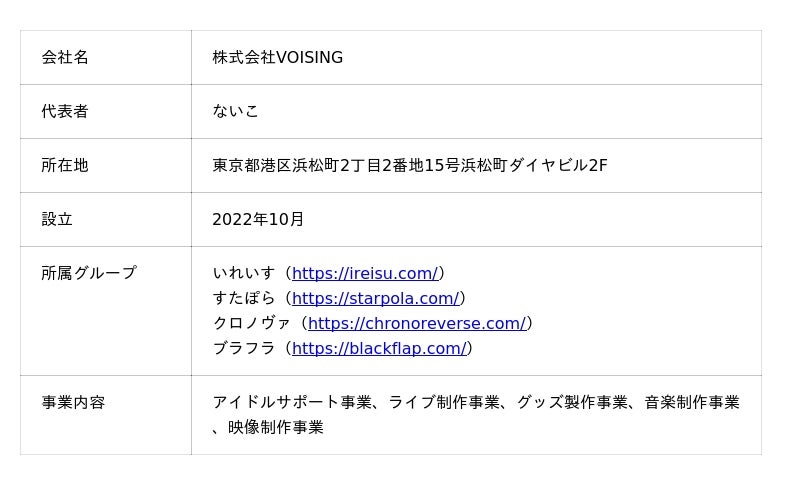Click the いれいす group name text
Screen dimensions: 800x485
[243, 273]
